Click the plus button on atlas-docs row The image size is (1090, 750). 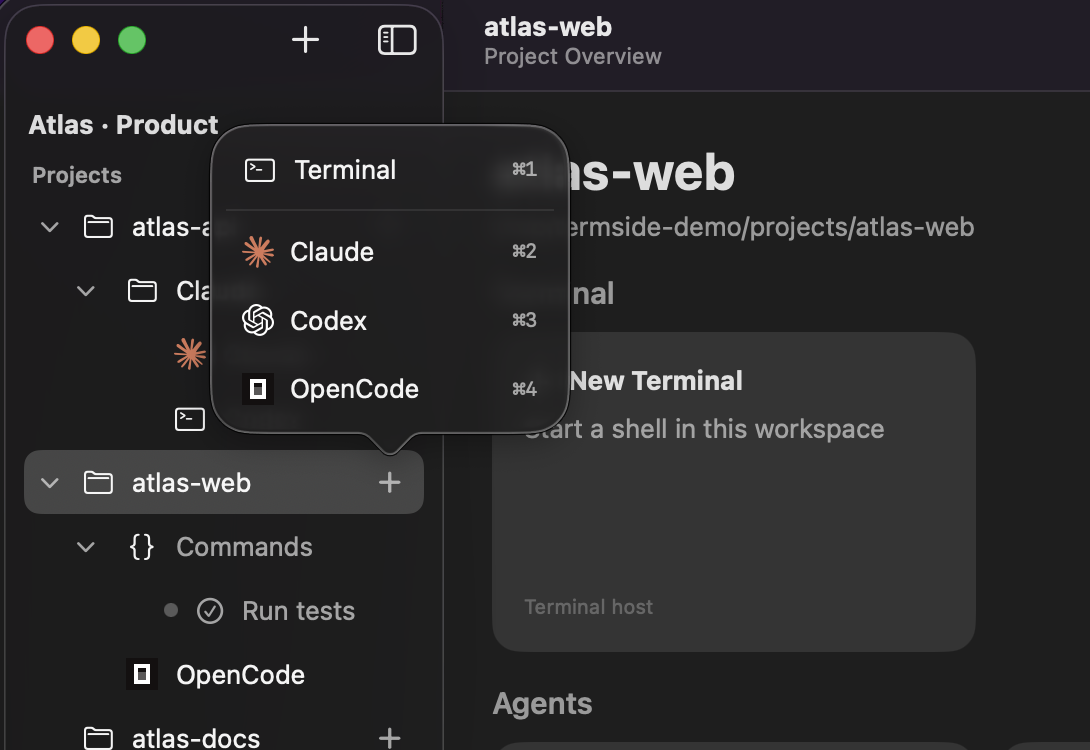(x=389, y=737)
